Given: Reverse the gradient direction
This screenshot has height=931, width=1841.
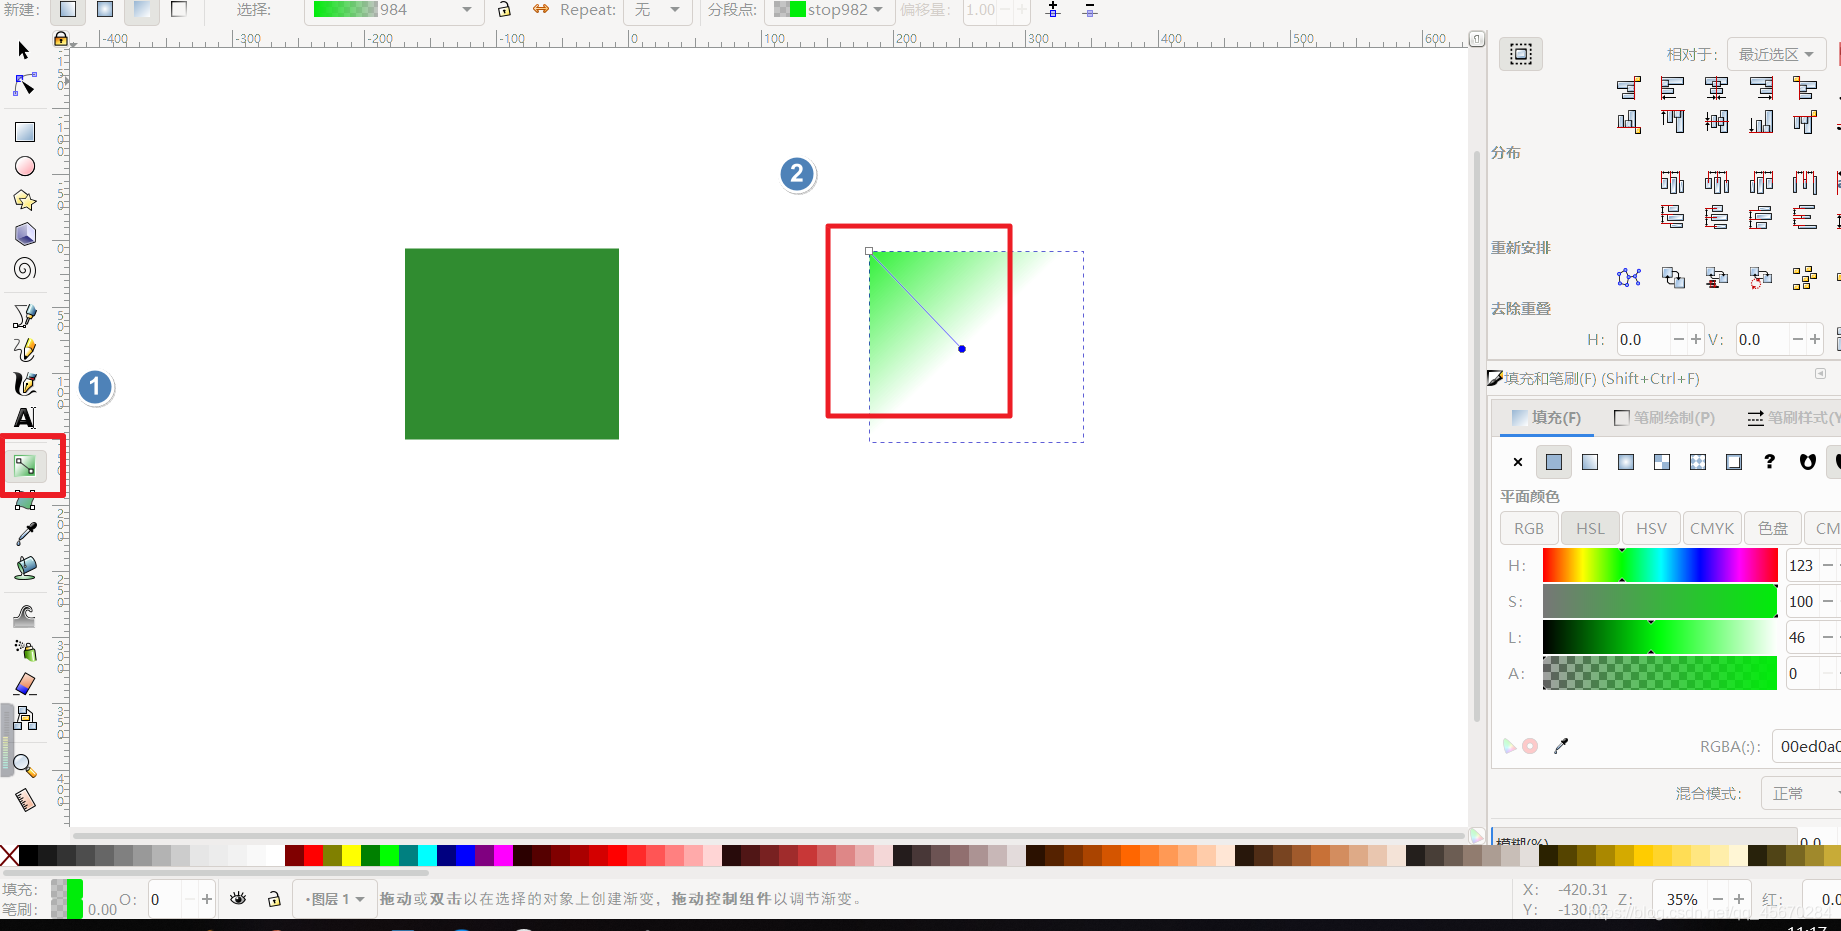Looking at the screenshot, I should tap(540, 10).
